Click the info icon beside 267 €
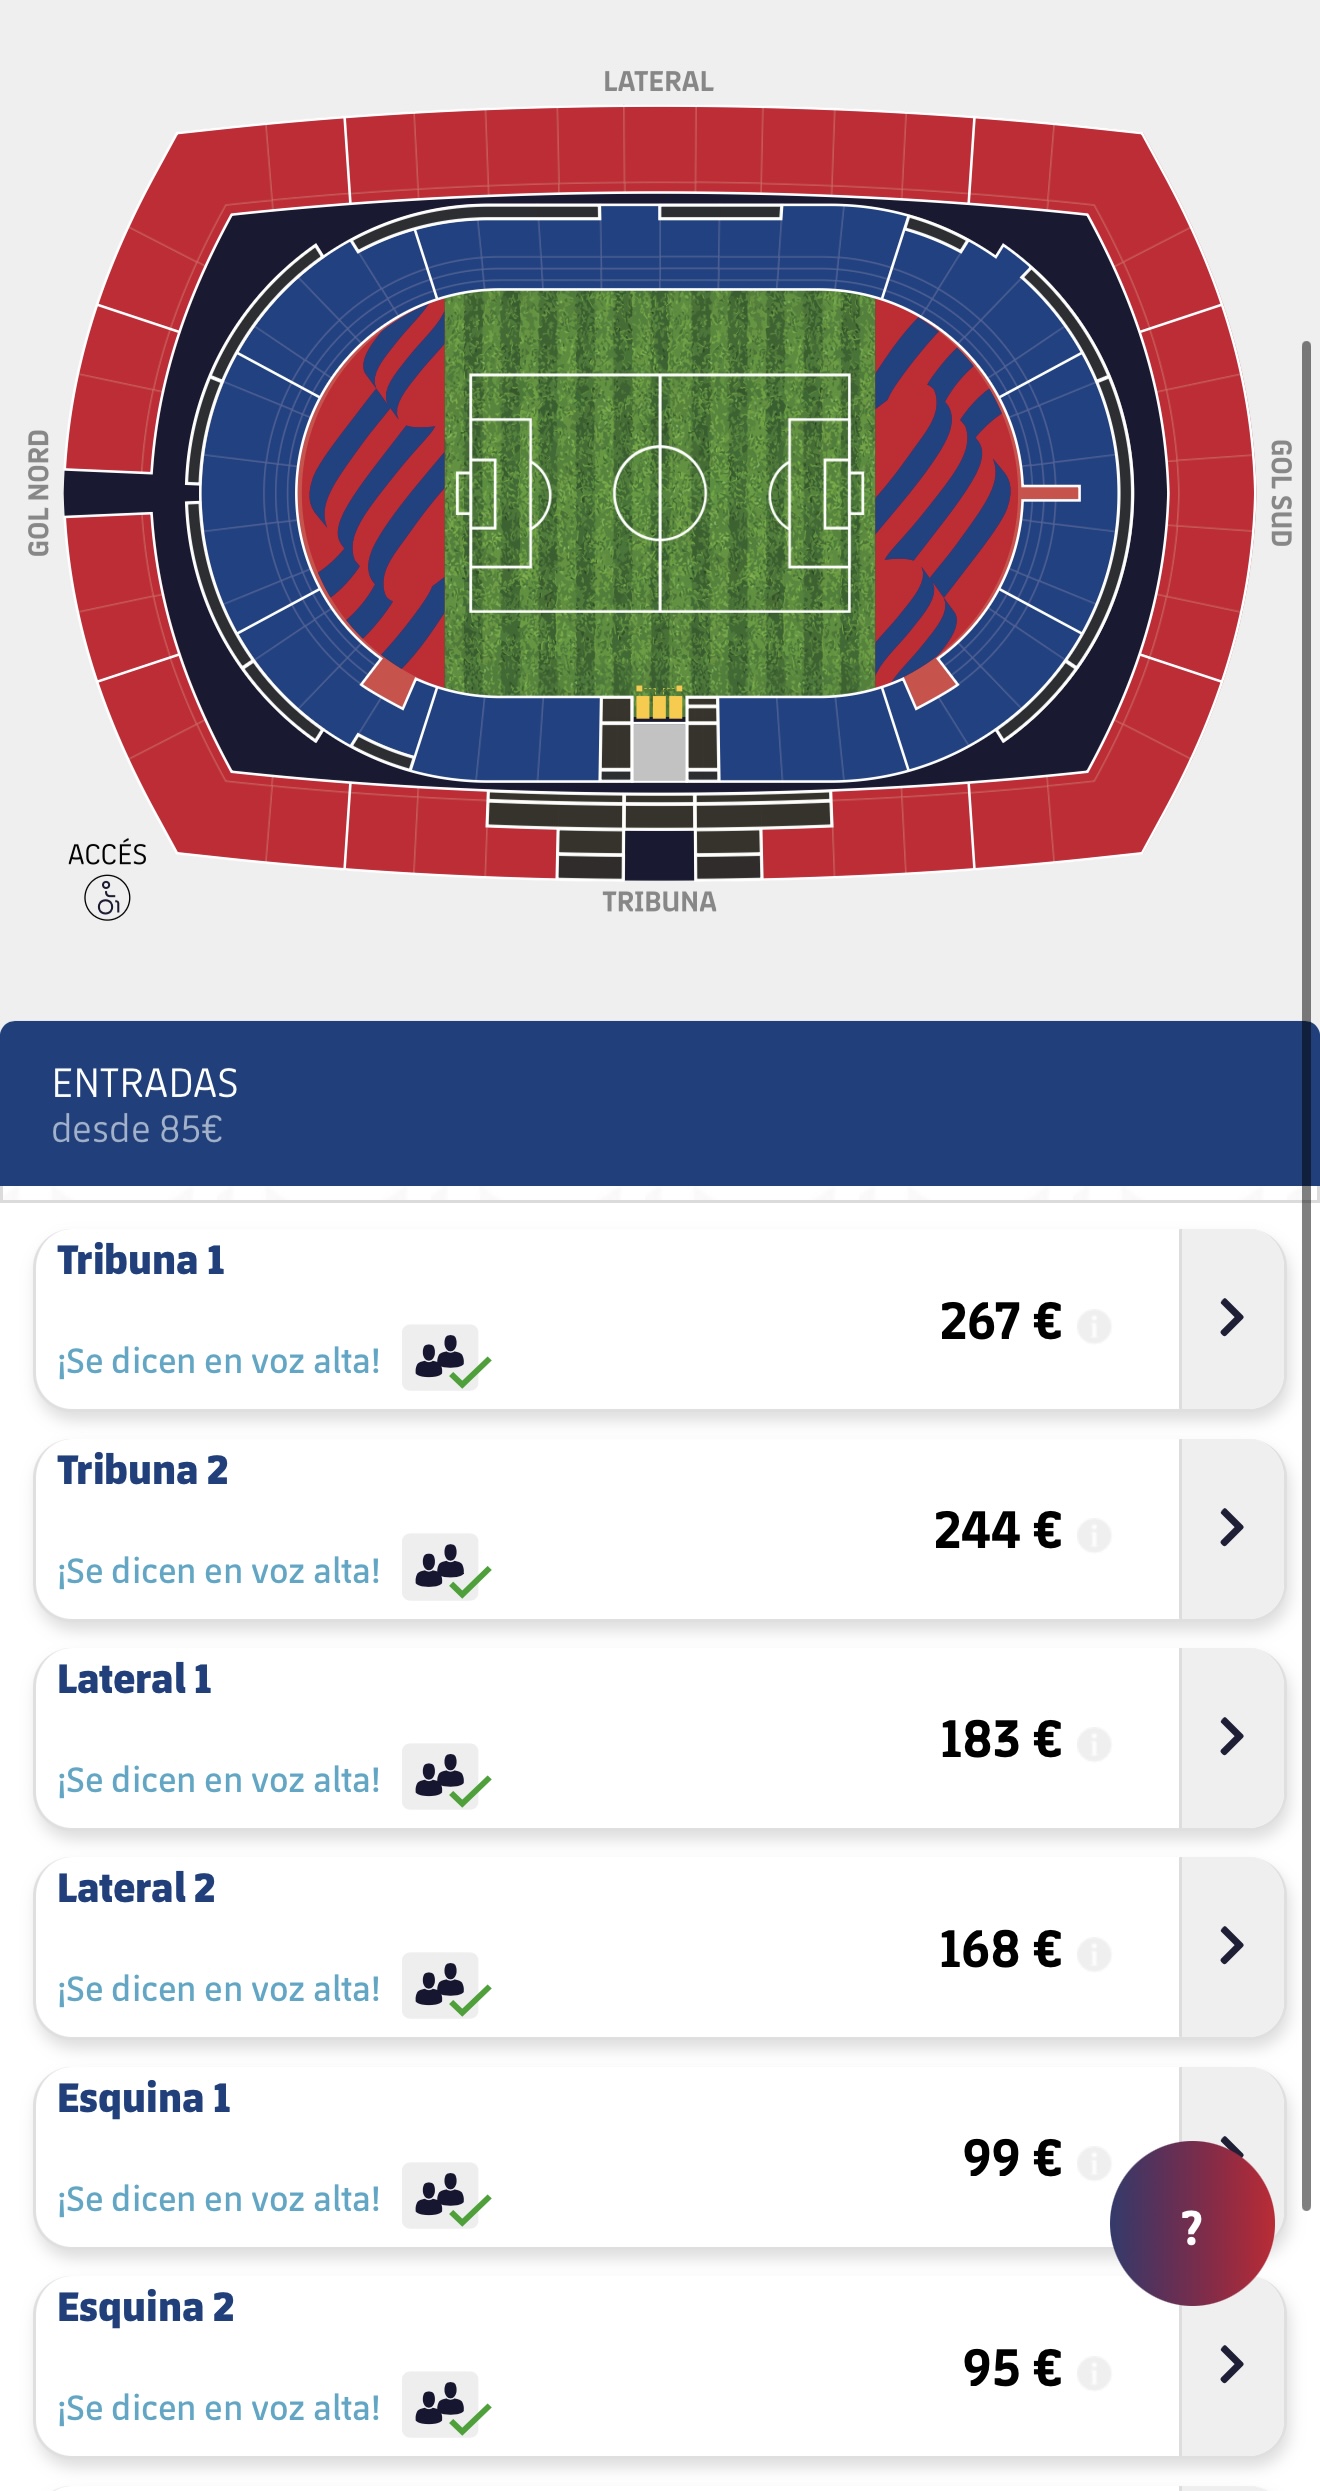This screenshot has height=2491, width=1320. tap(1094, 1326)
